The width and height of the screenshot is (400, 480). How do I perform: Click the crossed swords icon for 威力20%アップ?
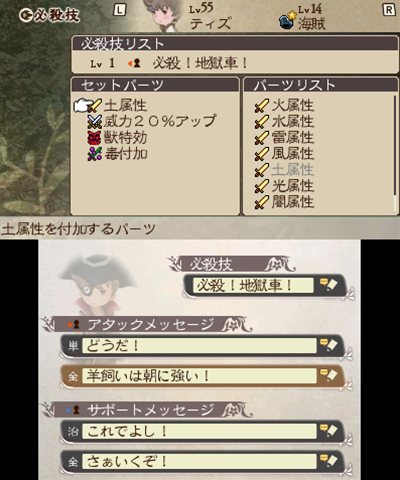point(95,122)
